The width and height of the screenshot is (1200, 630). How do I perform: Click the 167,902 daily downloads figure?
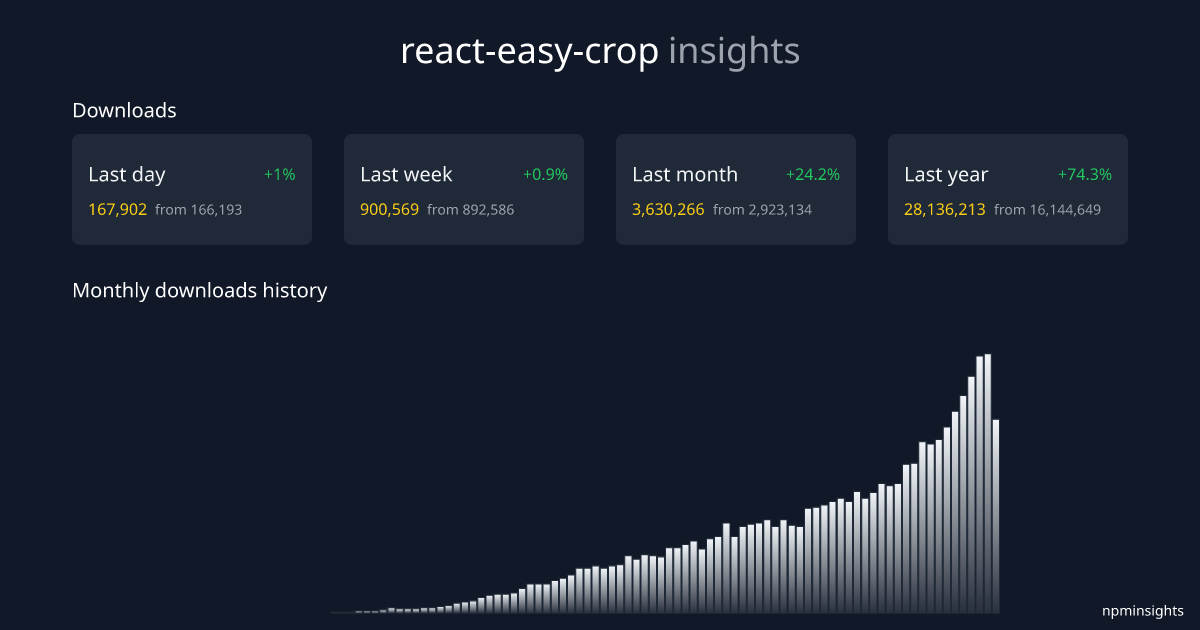[117, 210]
